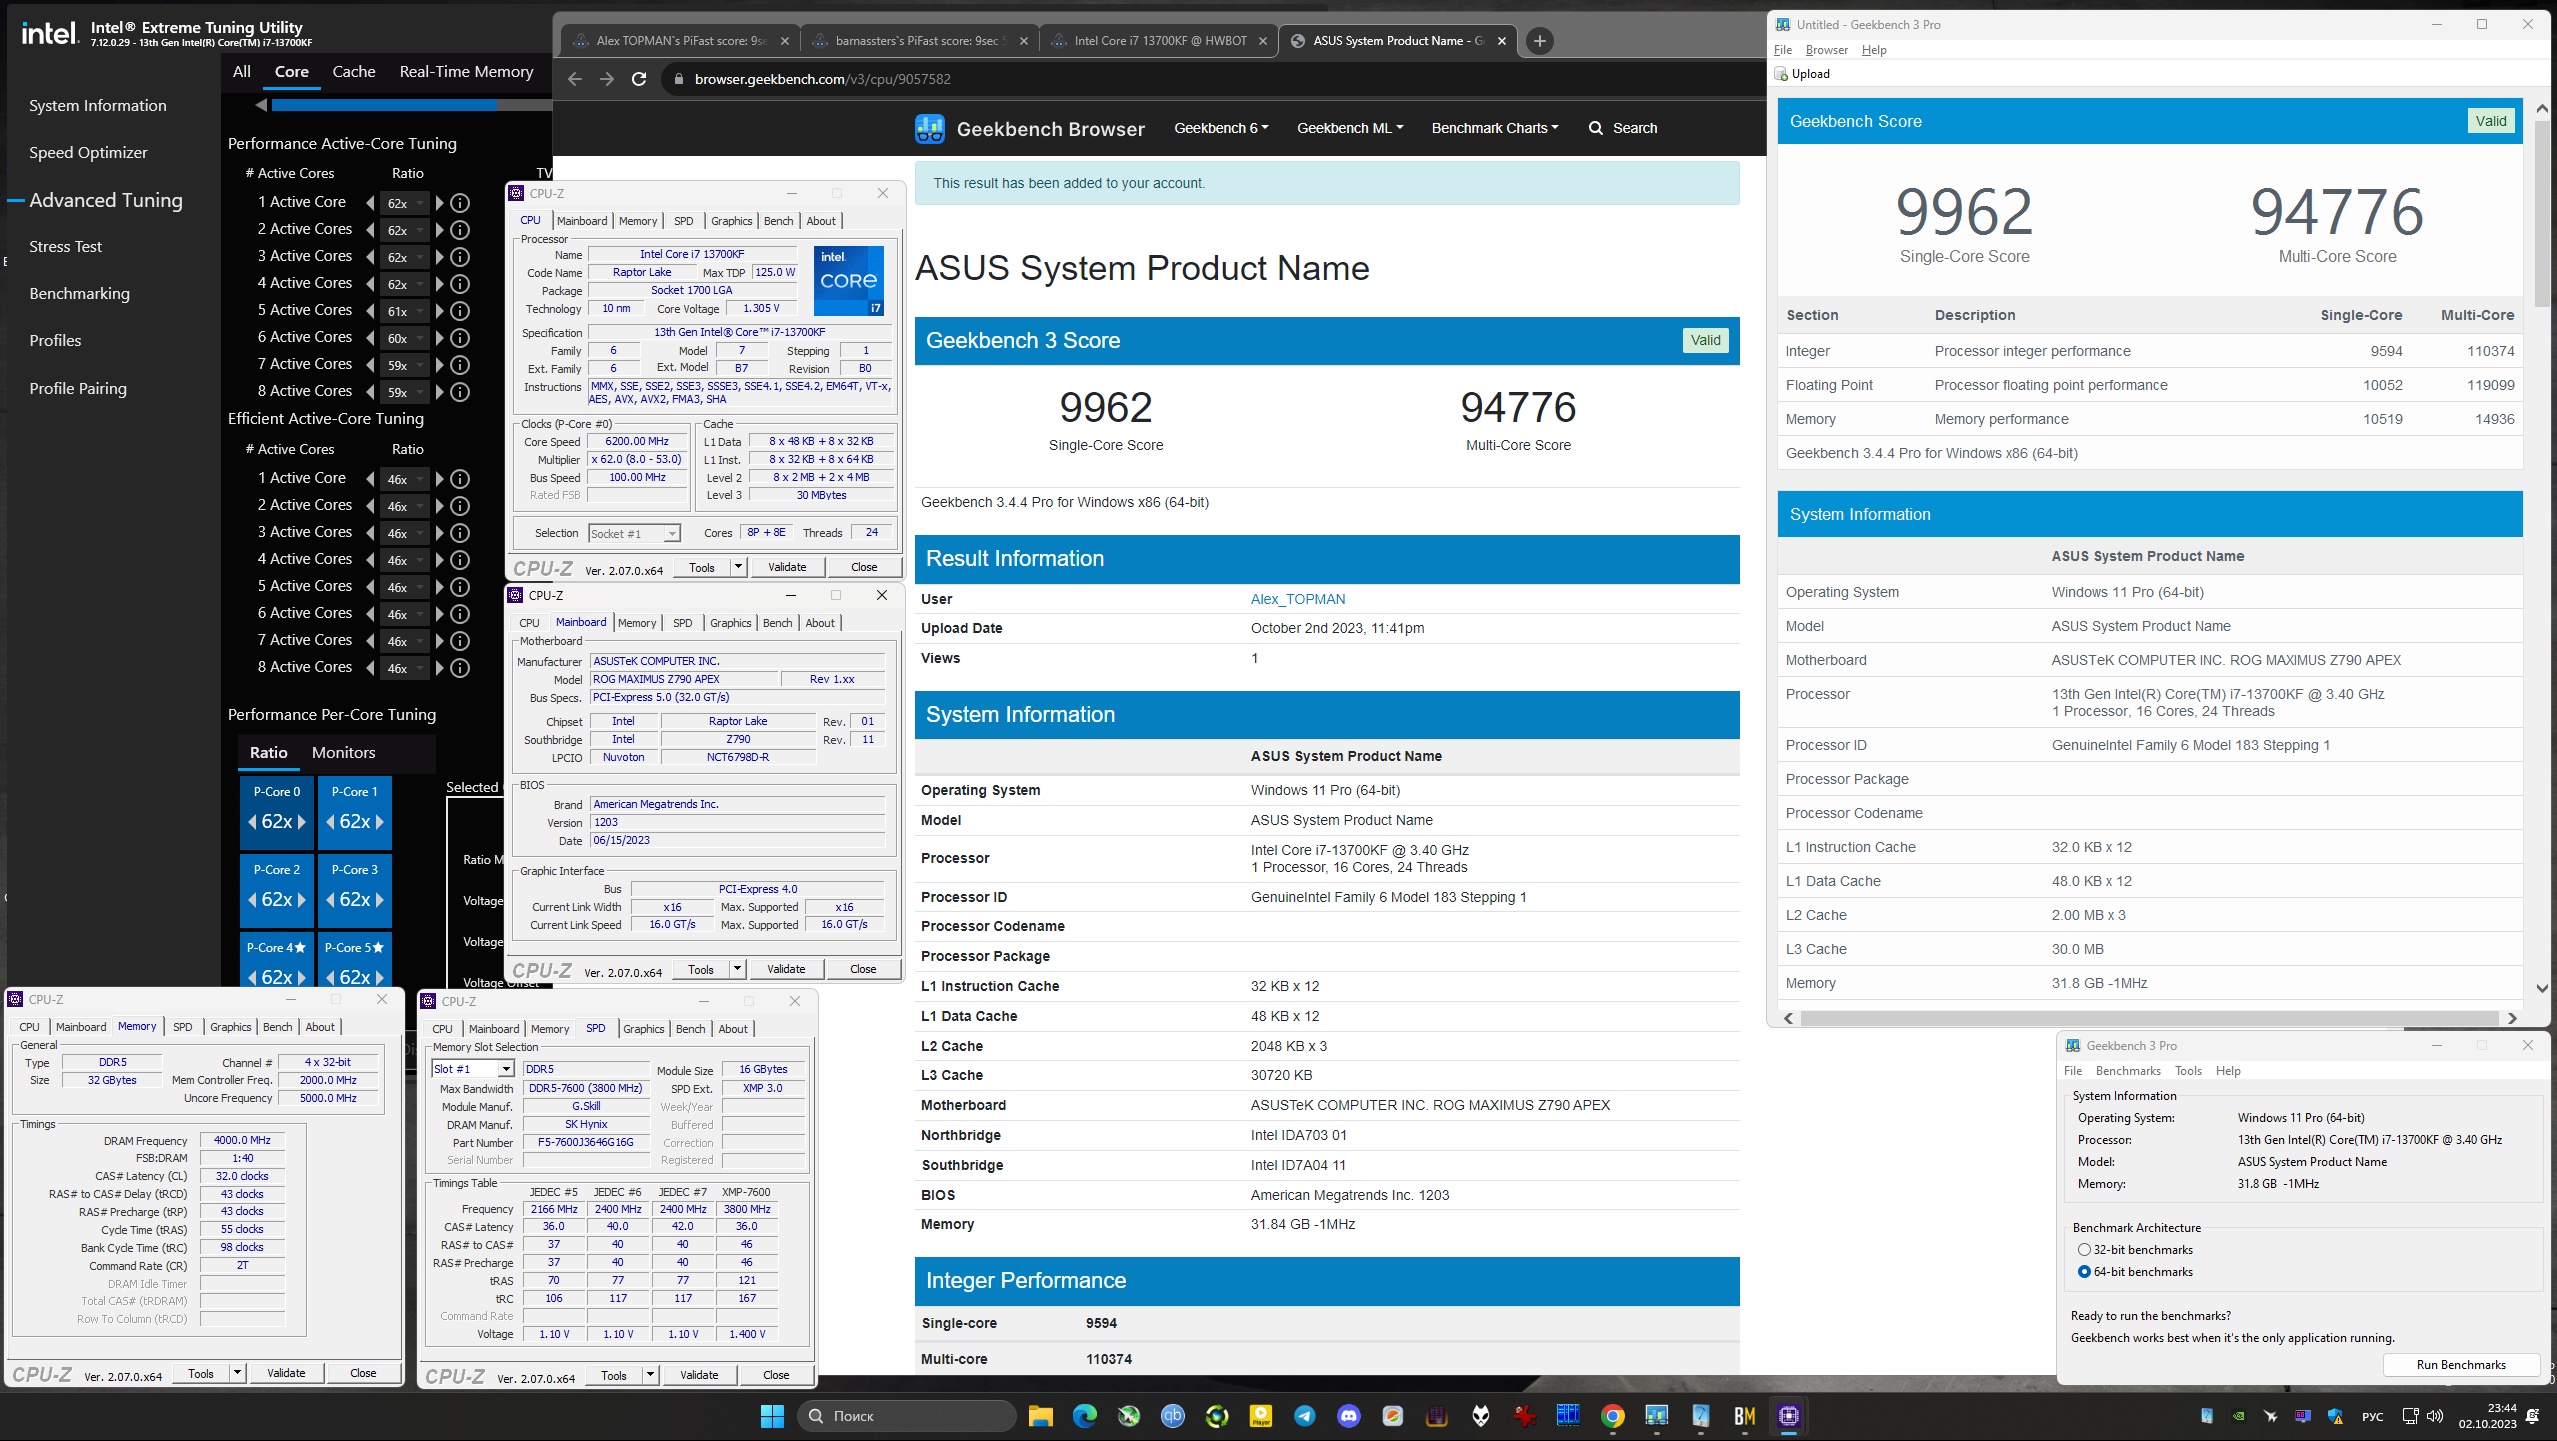Image resolution: width=2557 pixels, height=1441 pixels.
Task: Open the volume control in system tray
Action: point(2435,1416)
